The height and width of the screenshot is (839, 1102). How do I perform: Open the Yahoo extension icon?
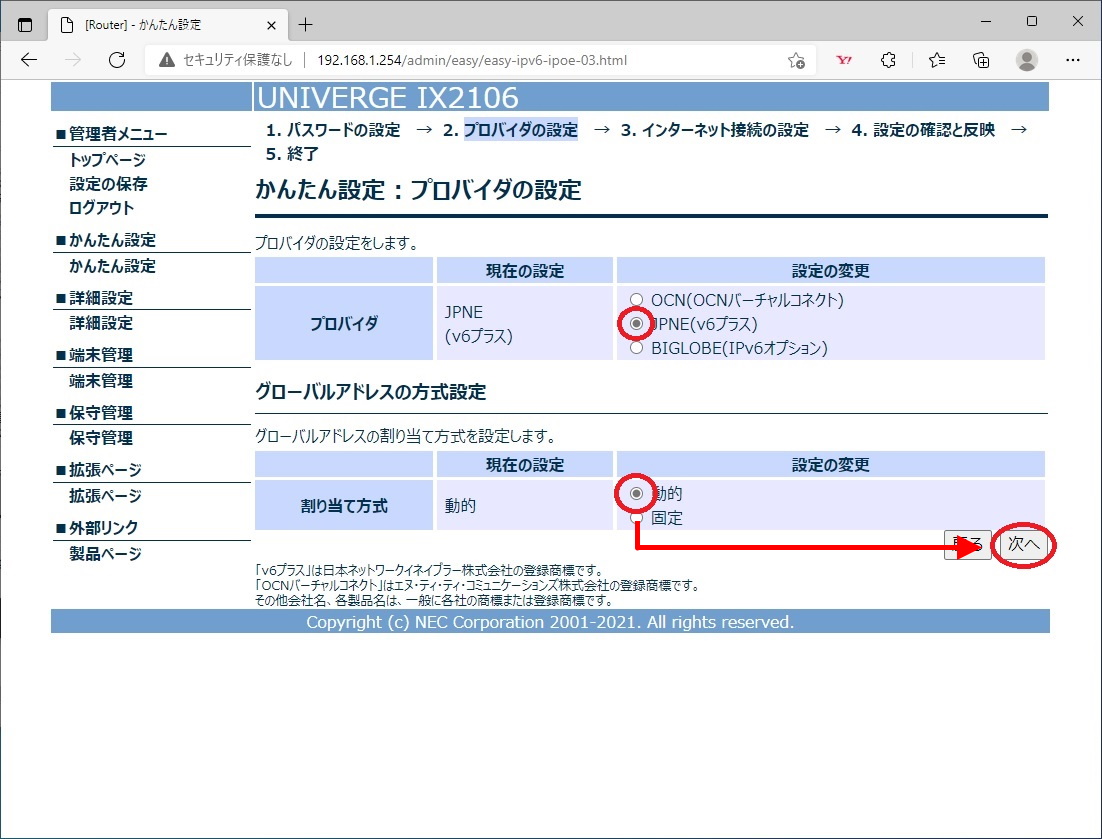844,60
